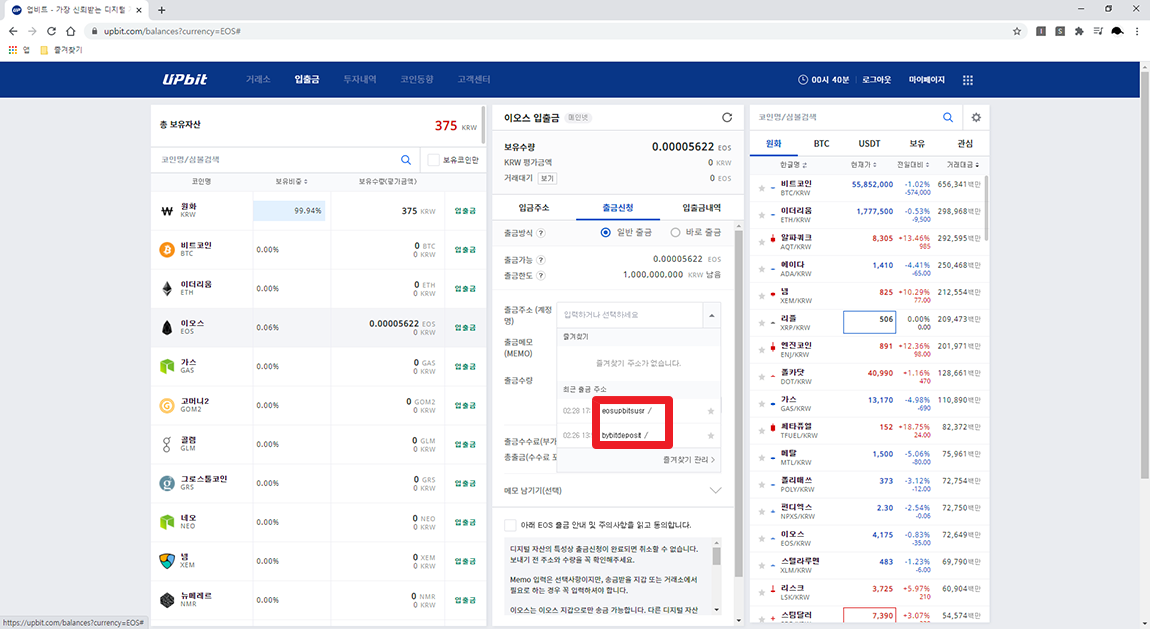Expand 메모 남기기(선택) section
This screenshot has width=1150, height=629.
click(x=715, y=490)
